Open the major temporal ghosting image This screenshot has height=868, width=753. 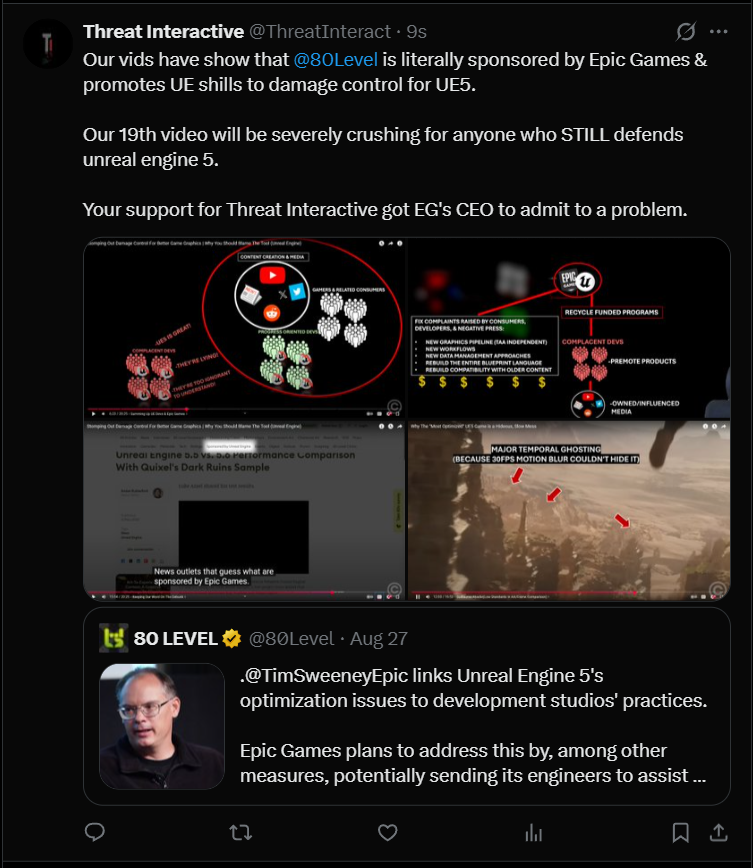pyautogui.click(x=569, y=510)
